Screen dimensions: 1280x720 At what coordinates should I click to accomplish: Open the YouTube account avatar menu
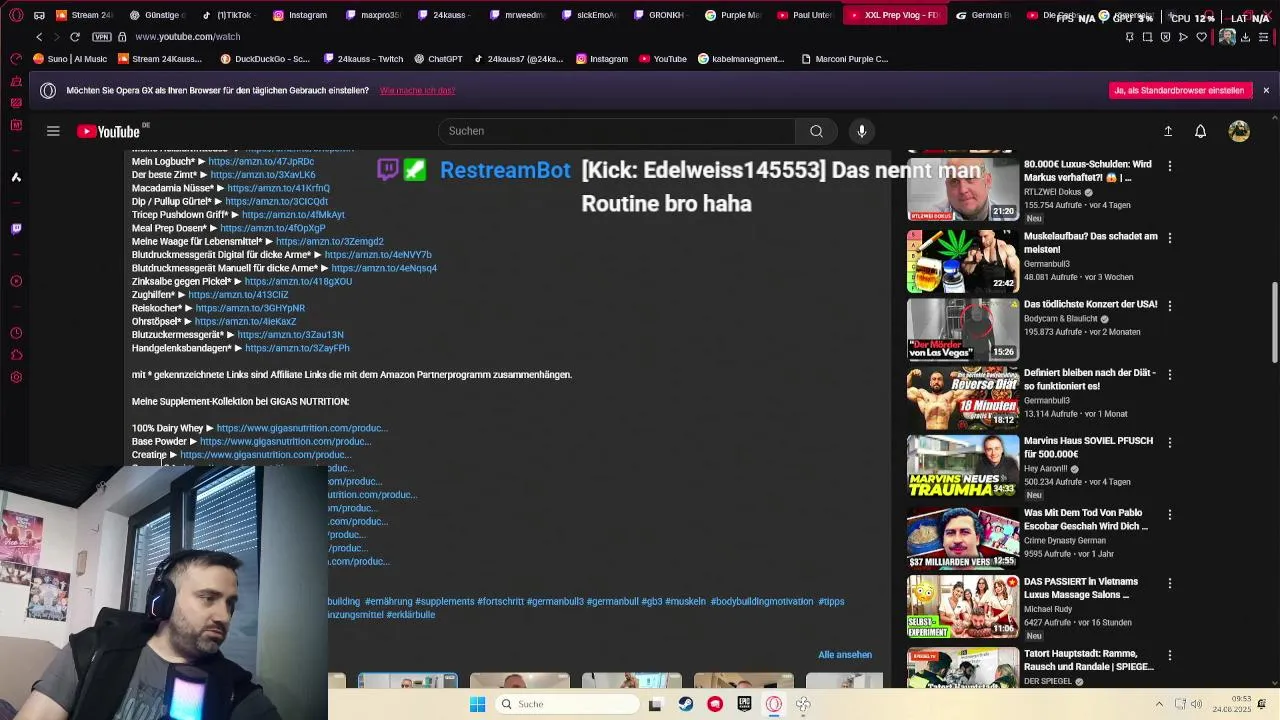[x=1239, y=131]
